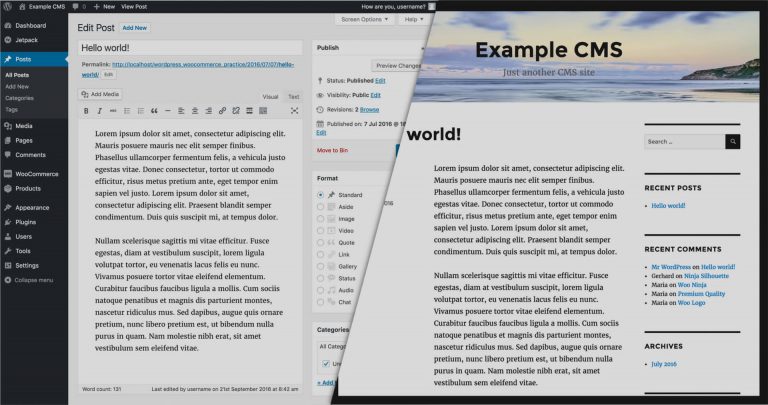This screenshot has width=768, height=405.
Task: Click the site Search field
Action: tap(685, 142)
